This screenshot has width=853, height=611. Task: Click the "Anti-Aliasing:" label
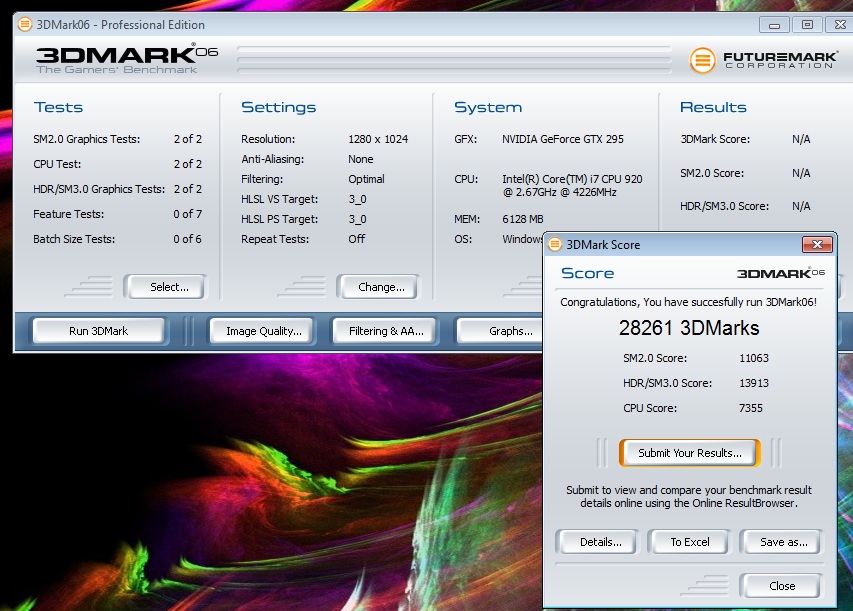coord(273,159)
